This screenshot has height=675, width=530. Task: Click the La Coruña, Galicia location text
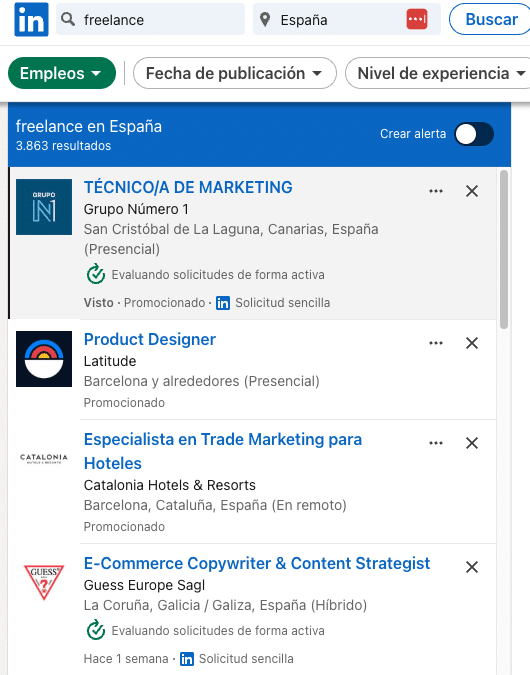(x=225, y=605)
